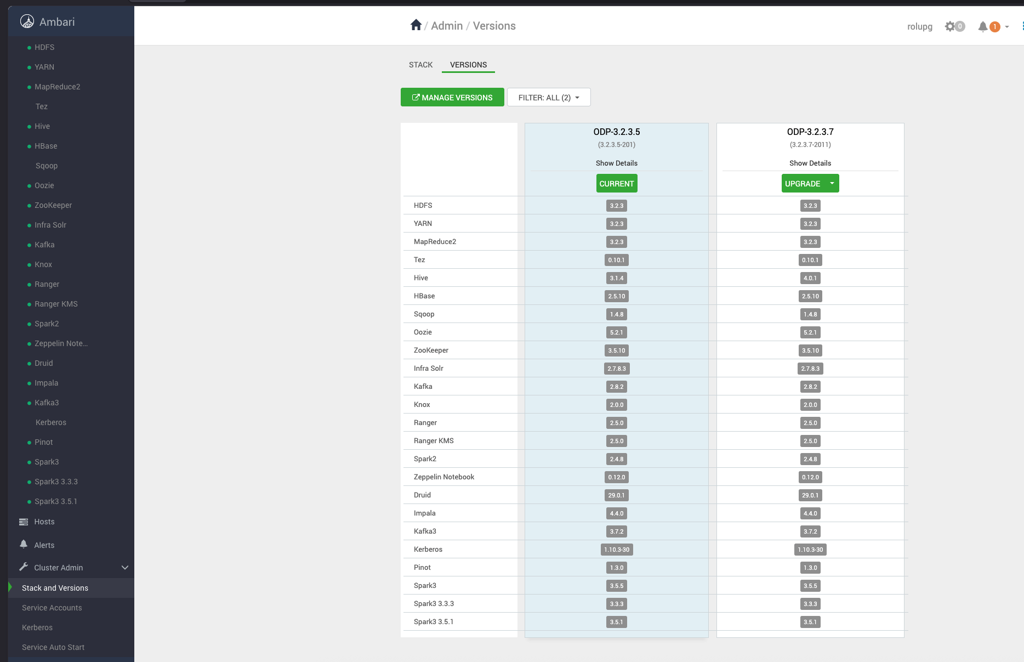Click Tez 0.10.1 badge under ODP-3.2.3.5
Image resolution: width=1024 pixels, height=662 pixels.
pyautogui.click(x=616, y=260)
